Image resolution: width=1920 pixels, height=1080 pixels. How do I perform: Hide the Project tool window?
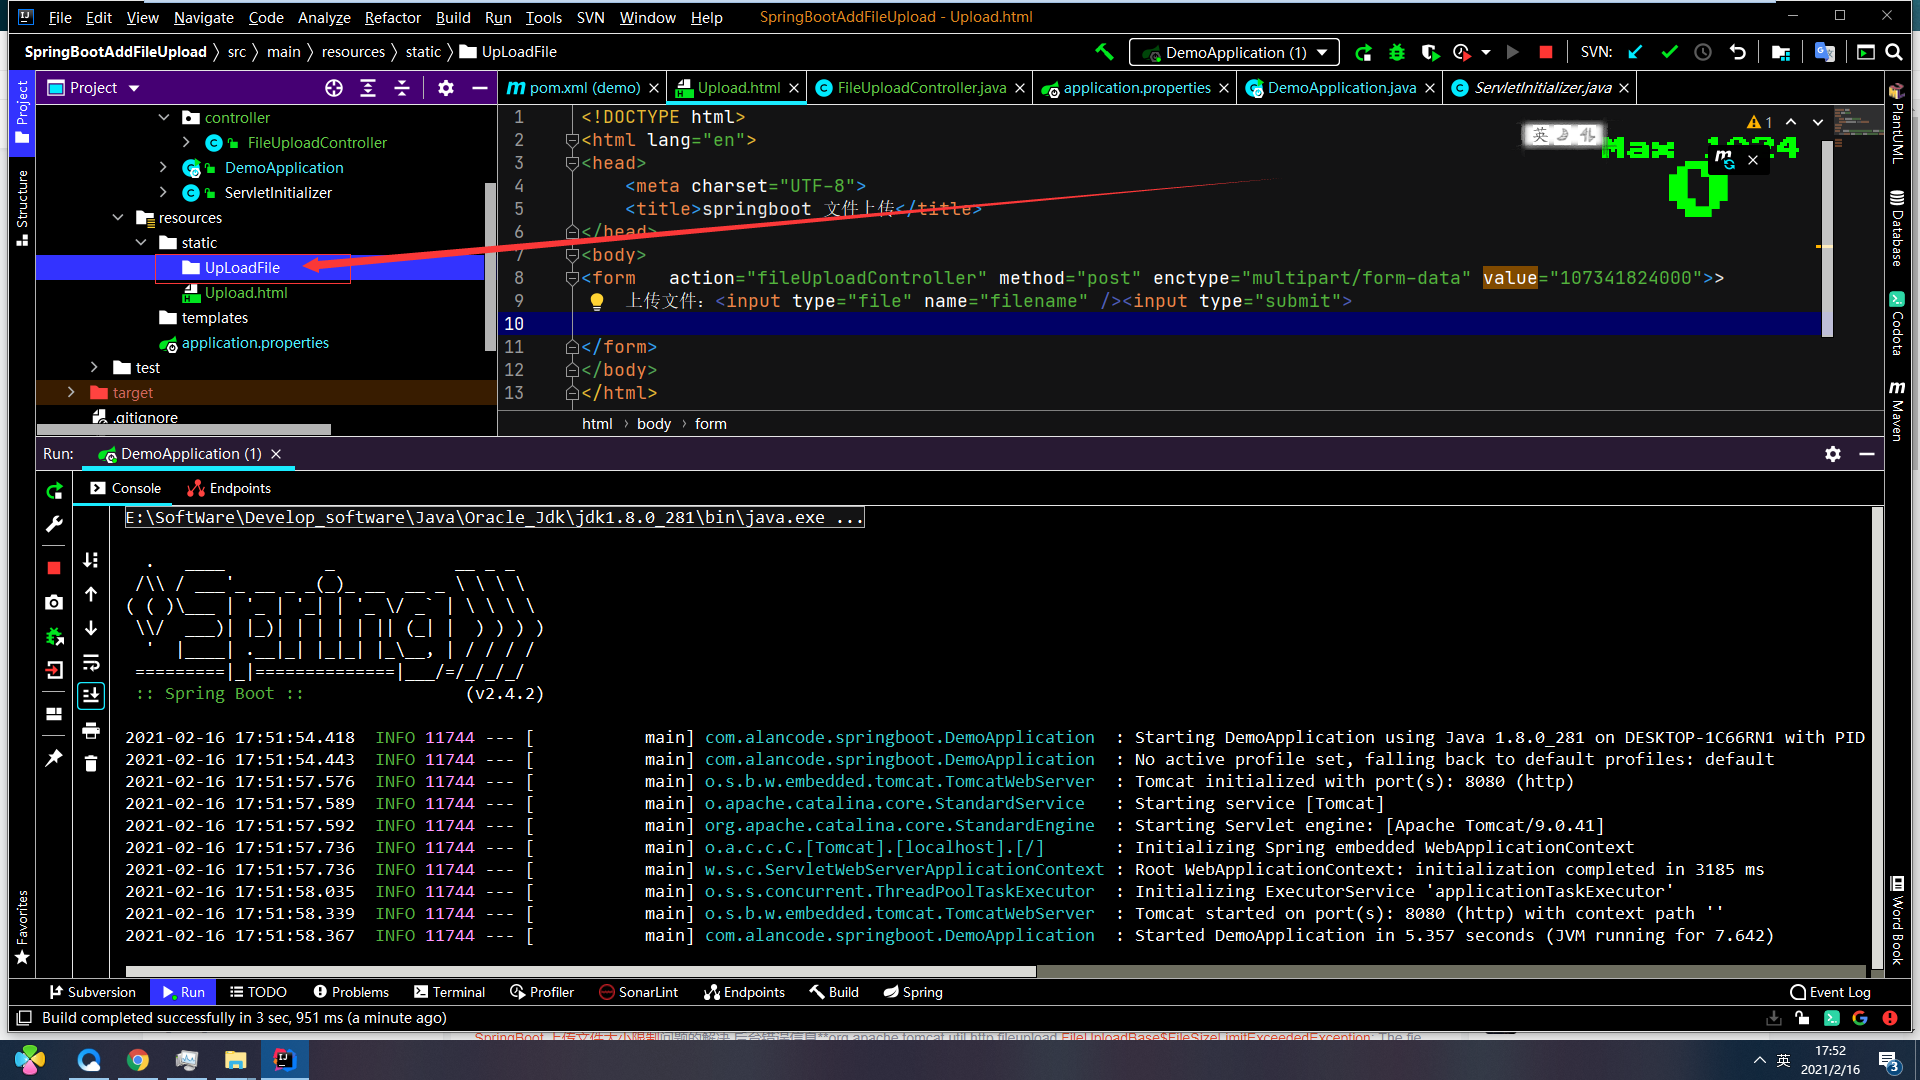point(480,88)
